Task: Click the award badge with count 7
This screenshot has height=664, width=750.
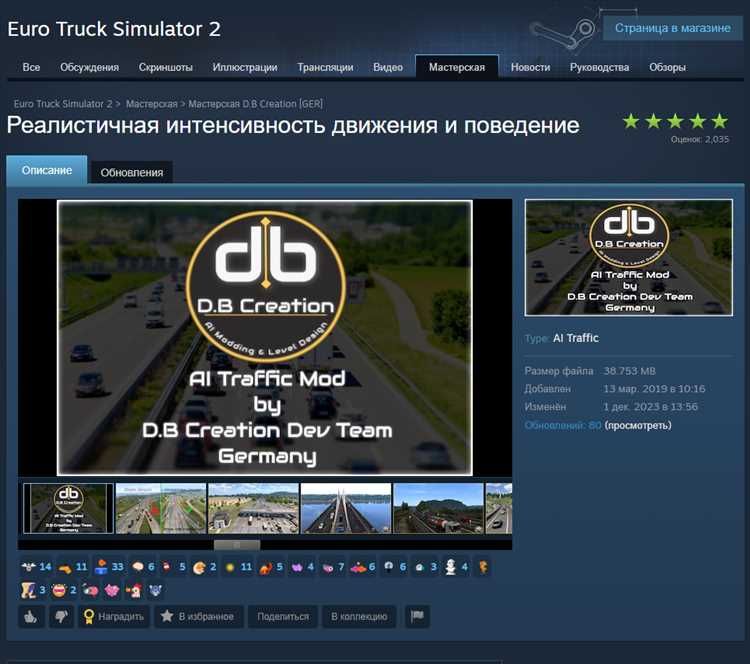Action: (x=333, y=567)
